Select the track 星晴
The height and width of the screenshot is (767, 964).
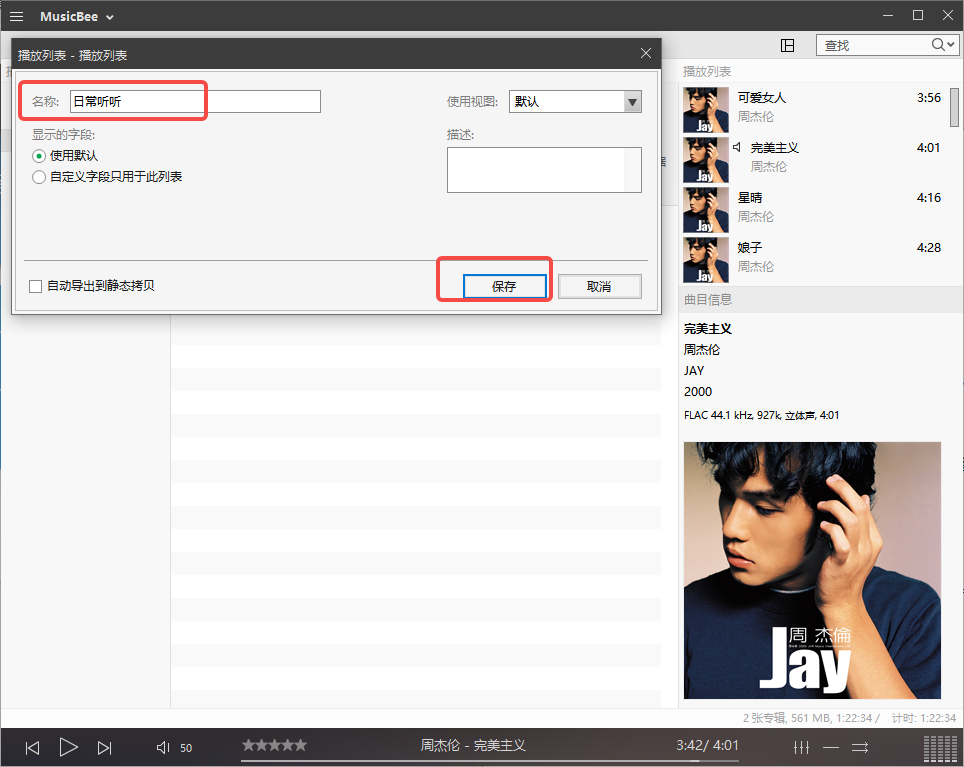click(814, 210)
